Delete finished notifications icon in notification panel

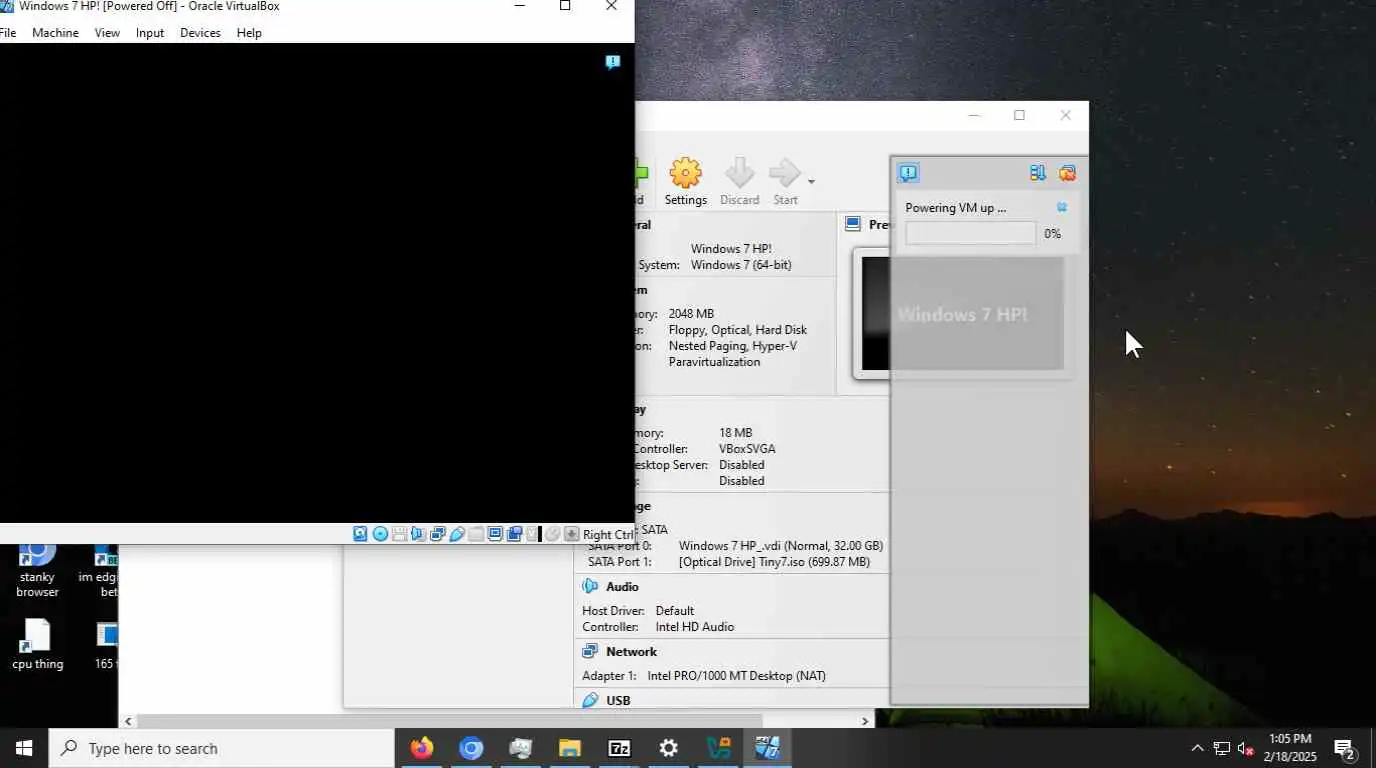coord(1067,173)
